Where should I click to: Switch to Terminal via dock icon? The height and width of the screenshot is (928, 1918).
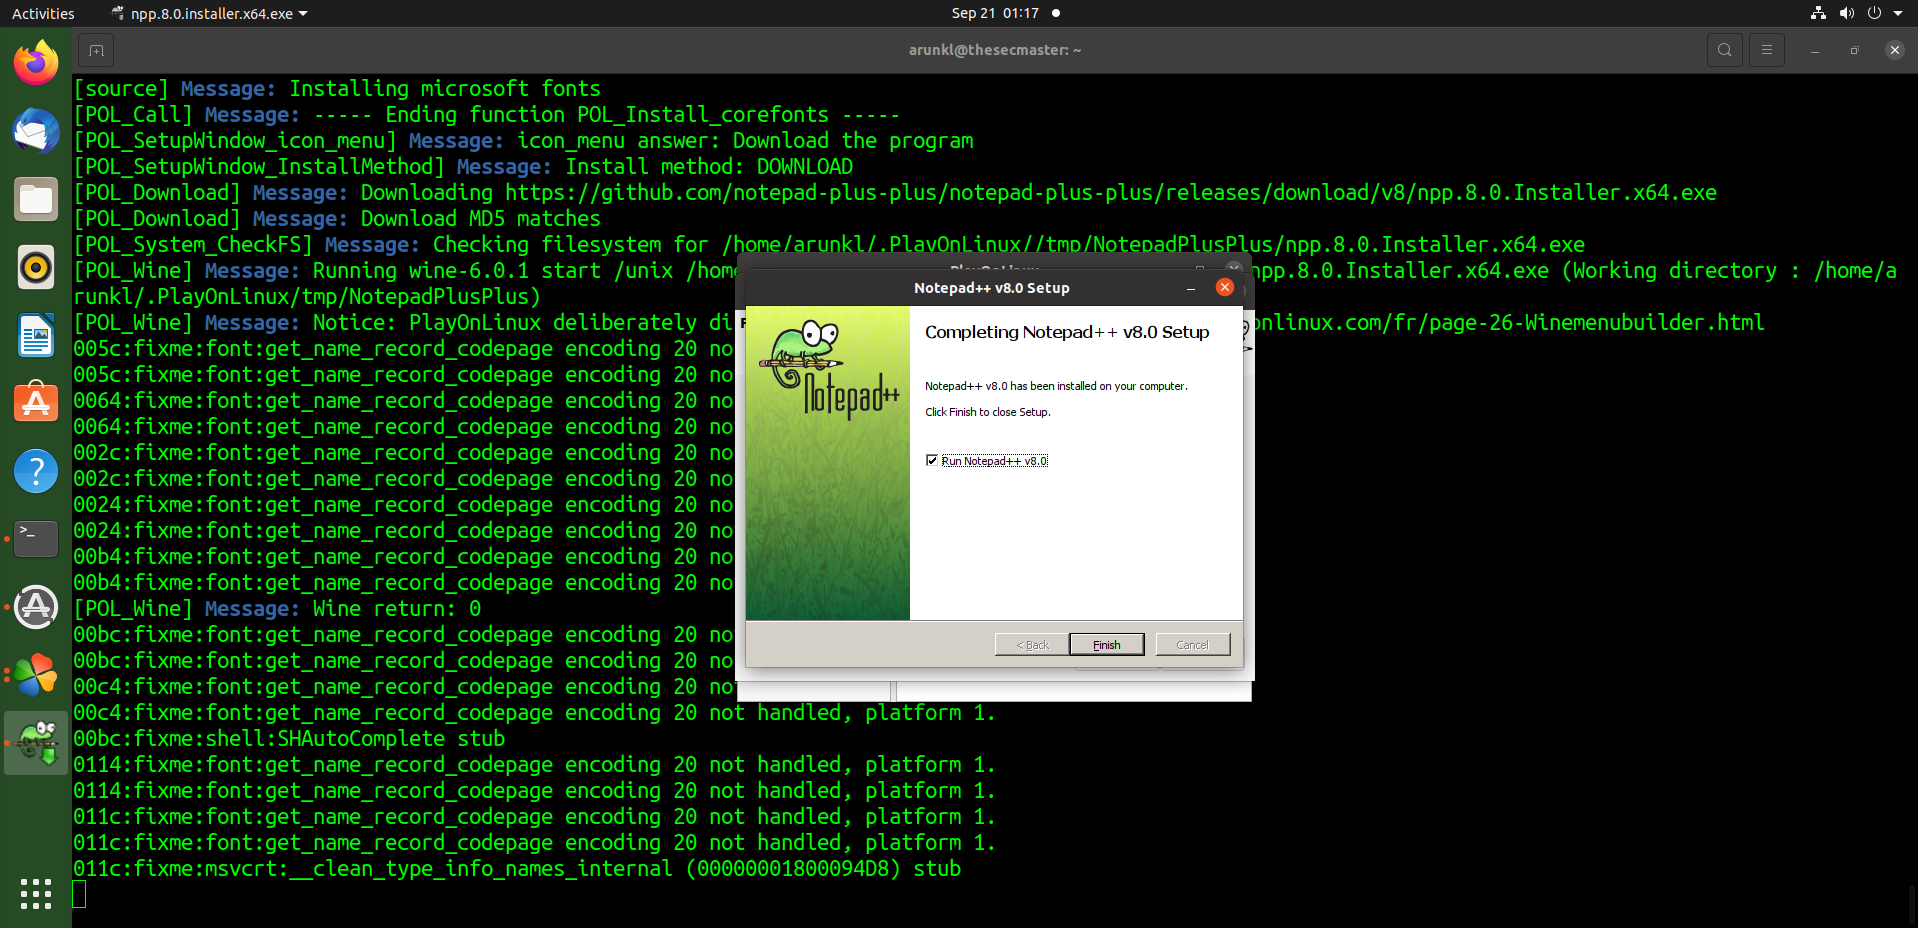coord(36,539)
